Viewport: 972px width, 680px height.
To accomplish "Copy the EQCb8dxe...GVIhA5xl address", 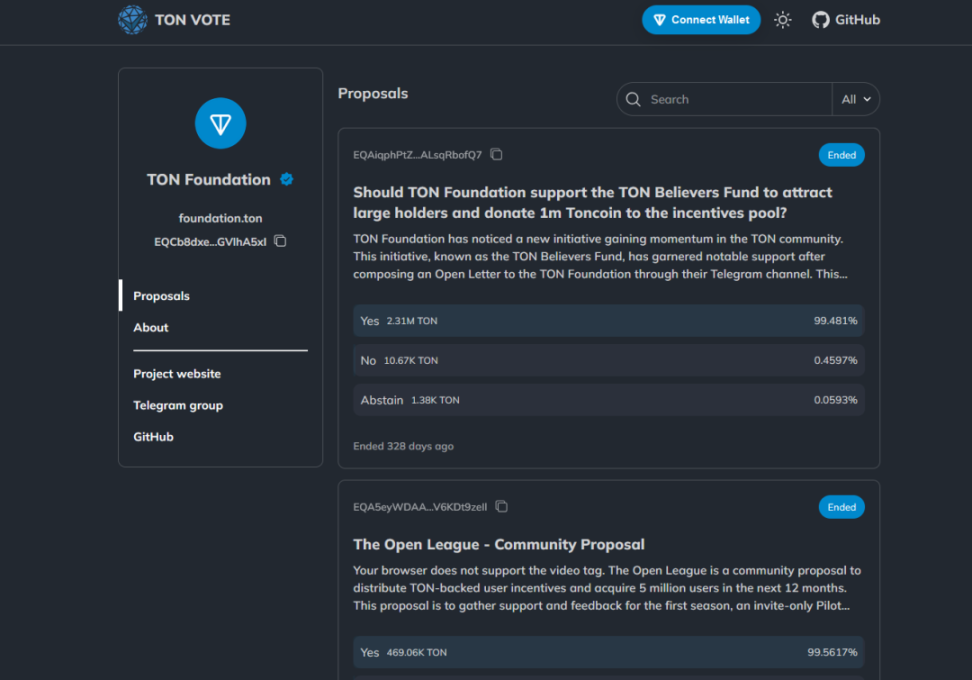I will (280, 241).
